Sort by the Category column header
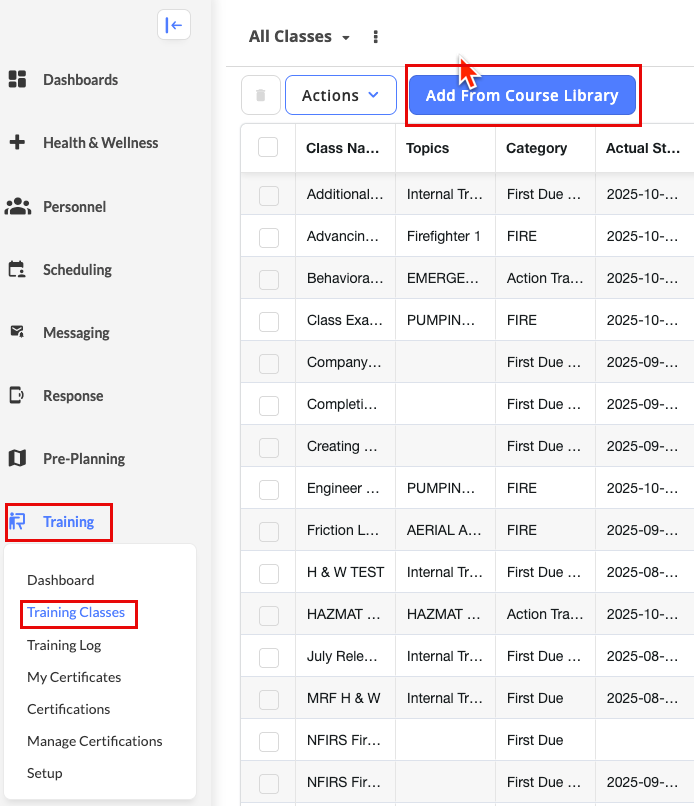The image size is (694, 806). (x=537, y=148)
